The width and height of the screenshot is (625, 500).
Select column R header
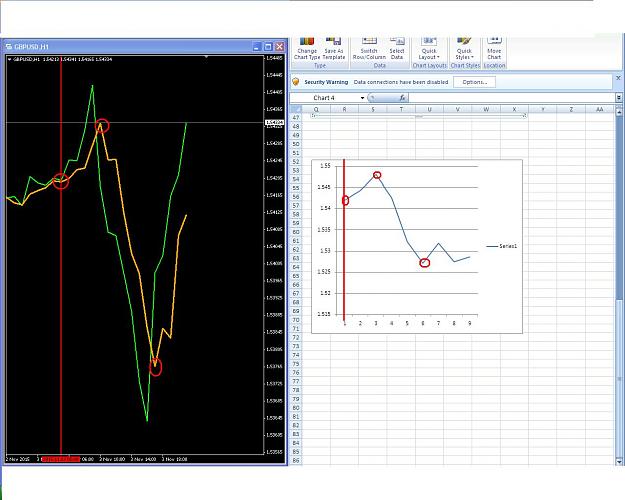pyautogui.click(x=344, y=109)
